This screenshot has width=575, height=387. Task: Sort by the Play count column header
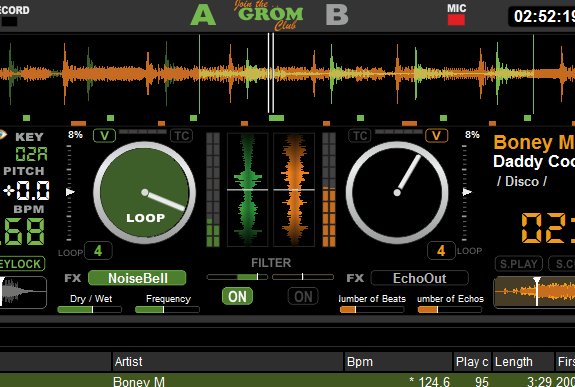pos(472,362)
